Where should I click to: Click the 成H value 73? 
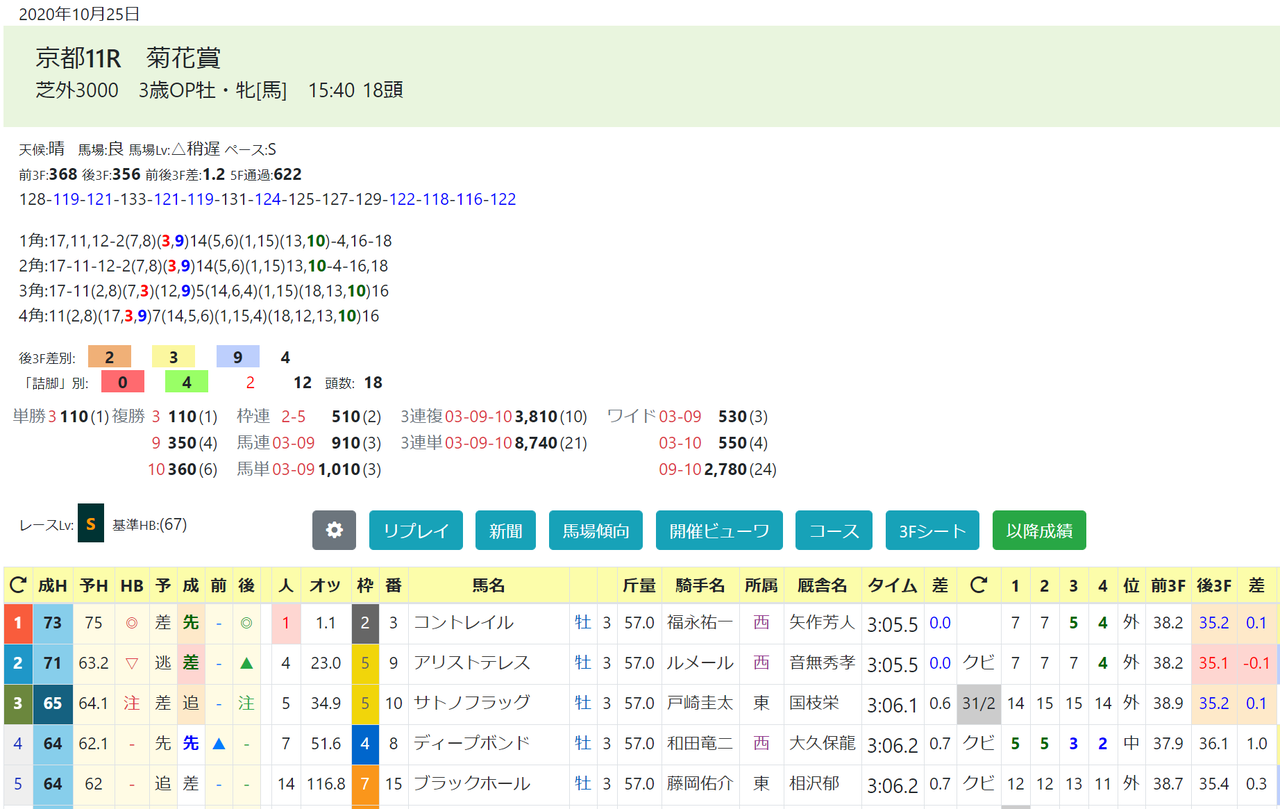pyautogui.click(x=52, y=623)
